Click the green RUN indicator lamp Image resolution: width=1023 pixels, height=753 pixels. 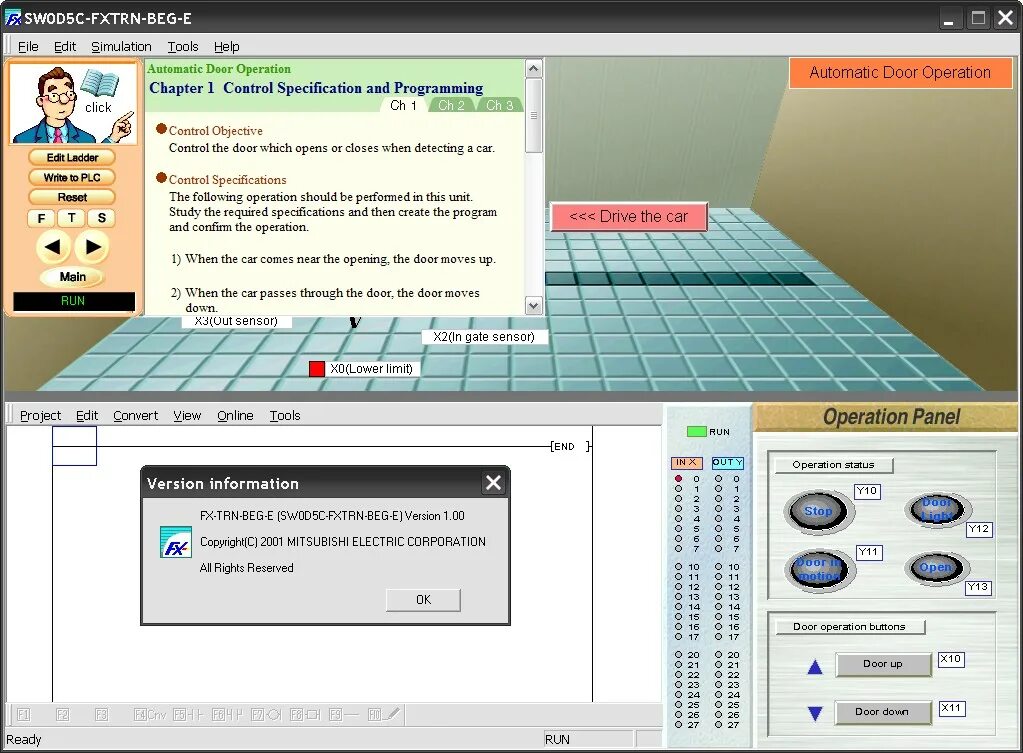[x=696, y=431]
